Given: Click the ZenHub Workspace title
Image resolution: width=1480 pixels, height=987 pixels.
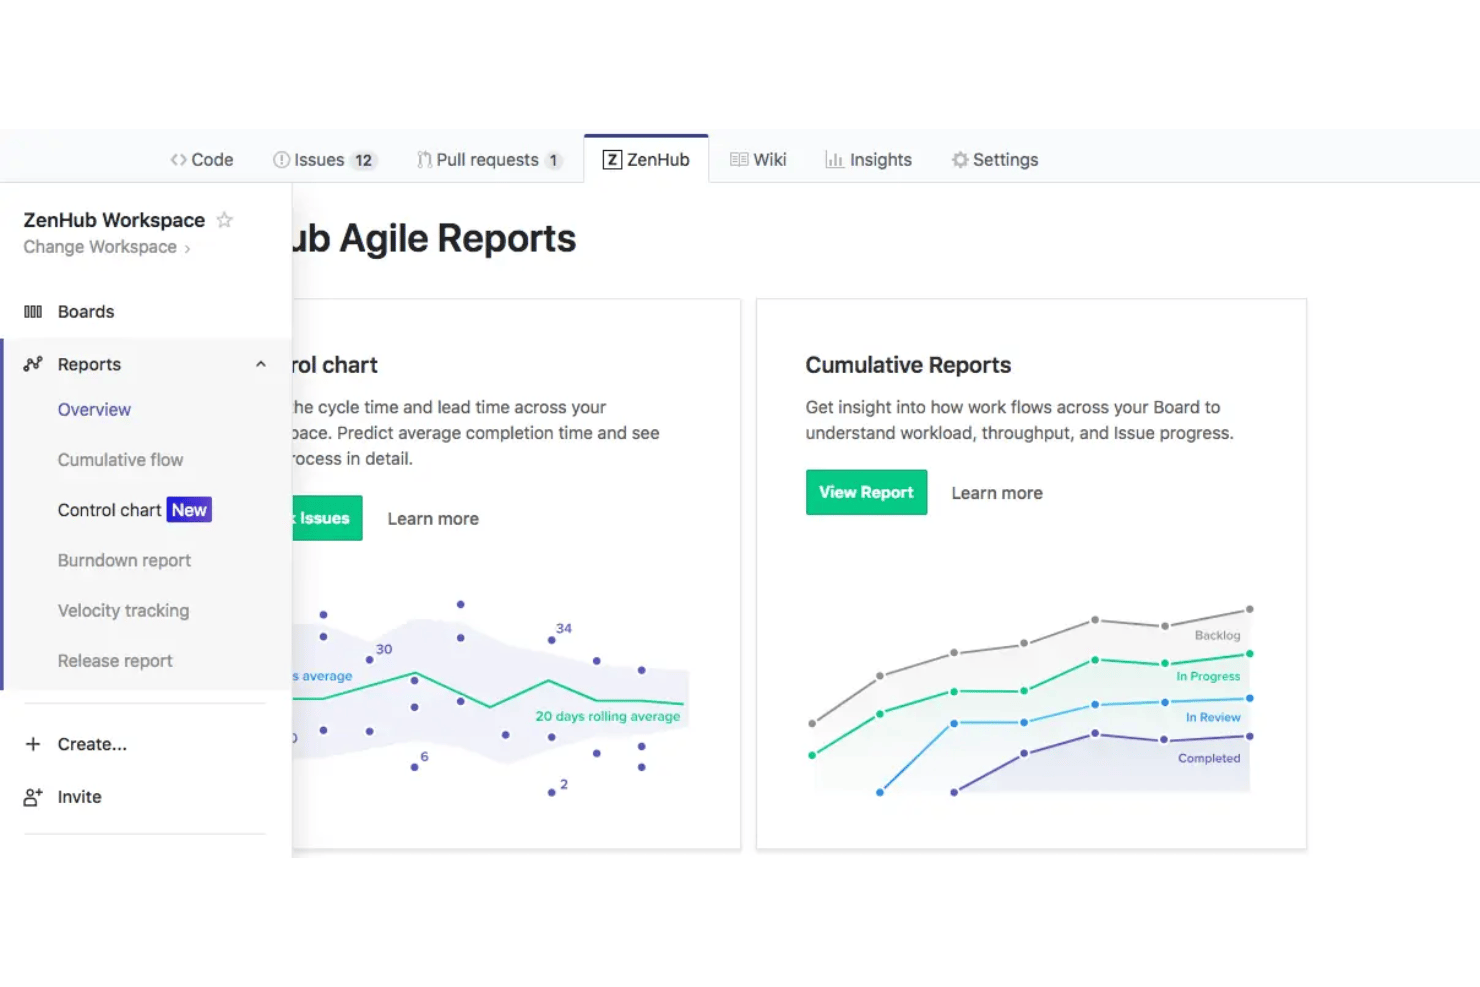Looking at the screenshot, I should [114, 220].
